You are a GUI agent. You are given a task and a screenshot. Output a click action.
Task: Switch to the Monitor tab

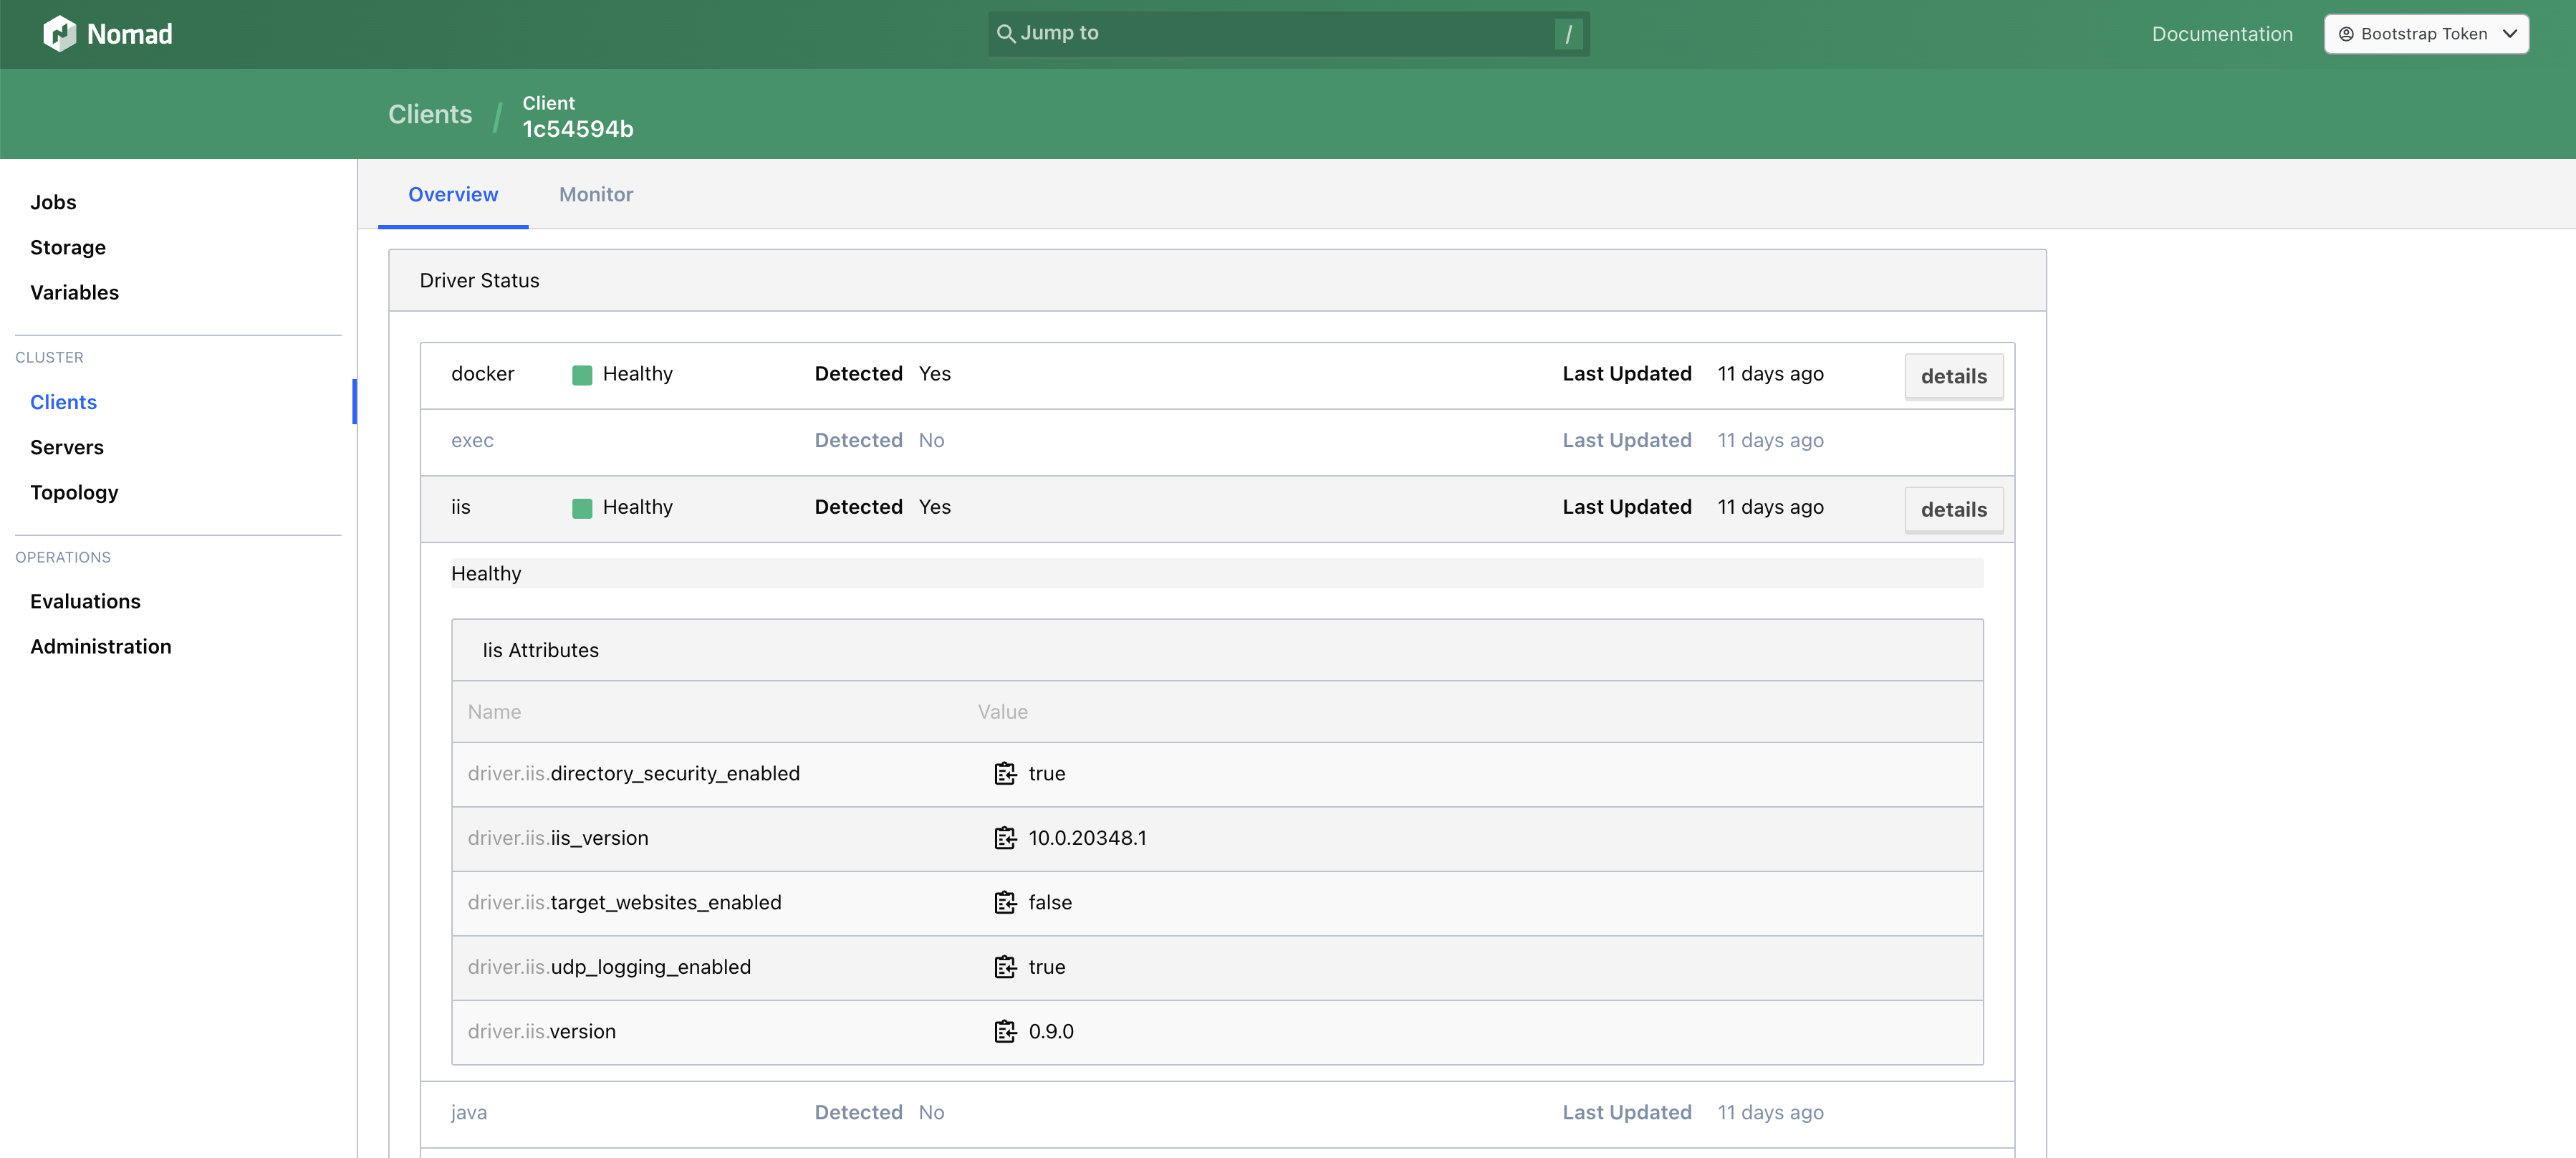pos(596,192)
